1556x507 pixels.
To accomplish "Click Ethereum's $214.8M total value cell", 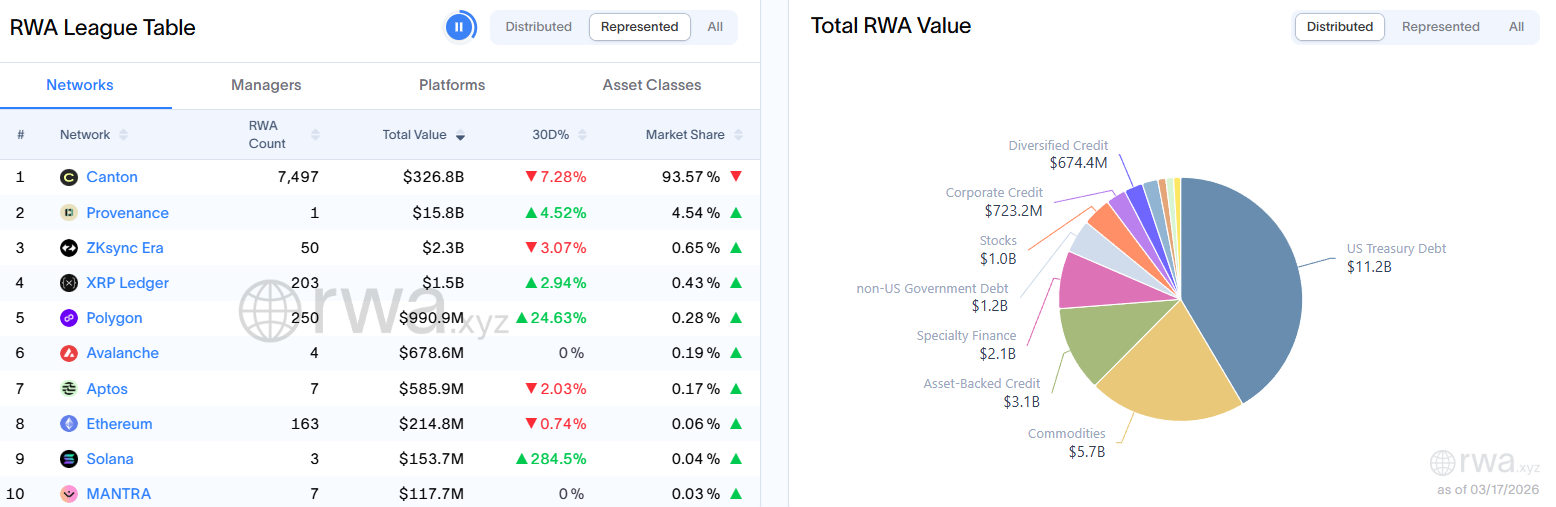I will point(432,424).
